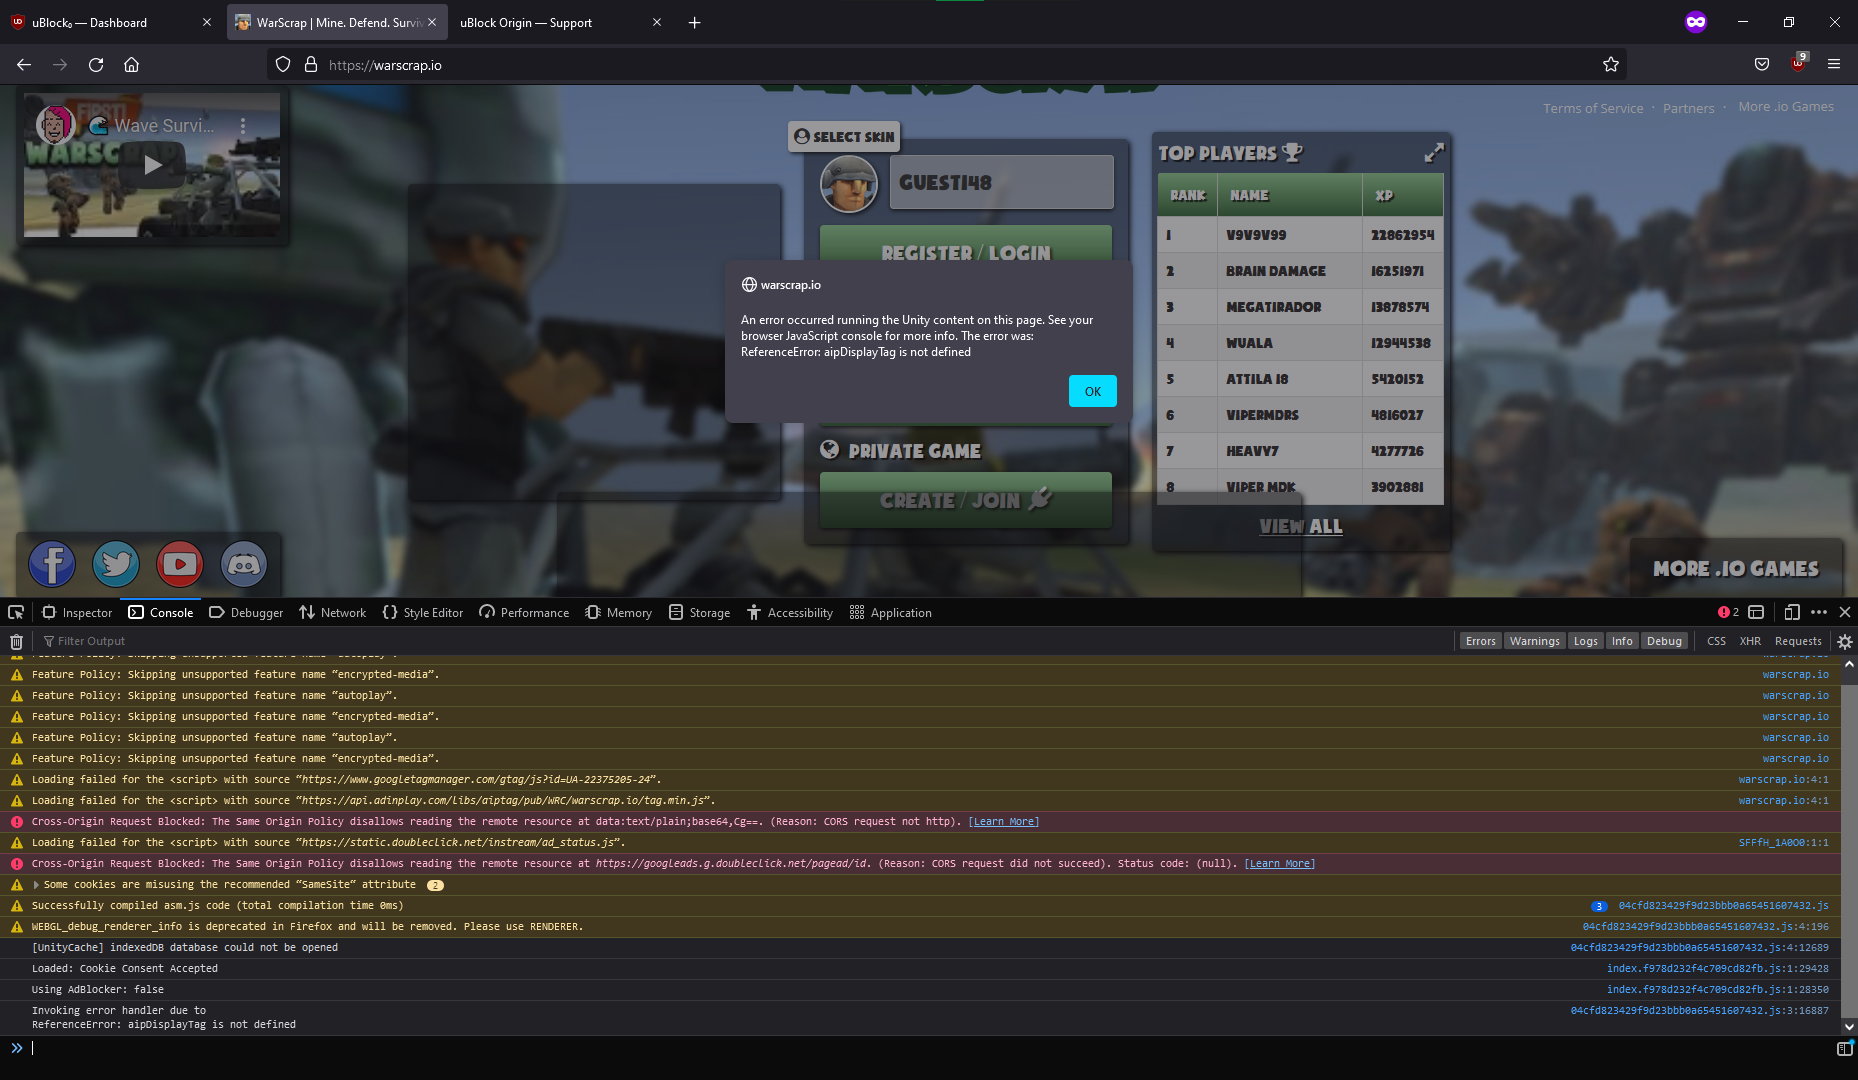Open the Facebook page icon

coord(51,564)
